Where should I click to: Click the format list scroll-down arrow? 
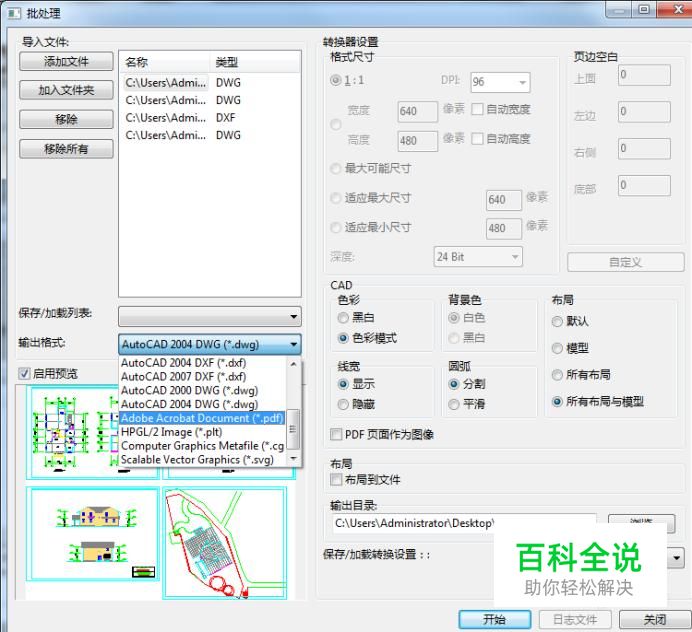(x=293, y=459)
